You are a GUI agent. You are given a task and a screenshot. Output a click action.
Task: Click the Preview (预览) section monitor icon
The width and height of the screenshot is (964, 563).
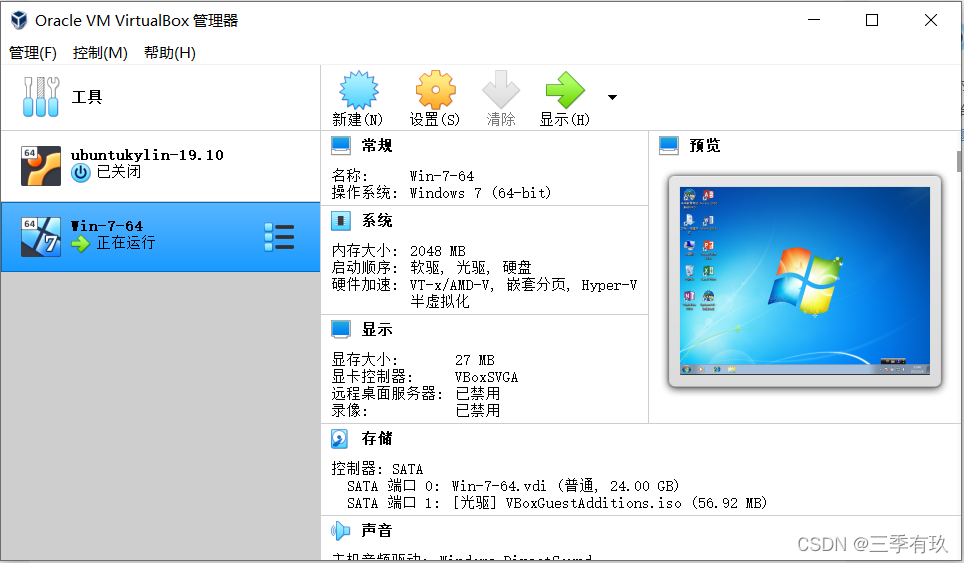coord(669,146)
